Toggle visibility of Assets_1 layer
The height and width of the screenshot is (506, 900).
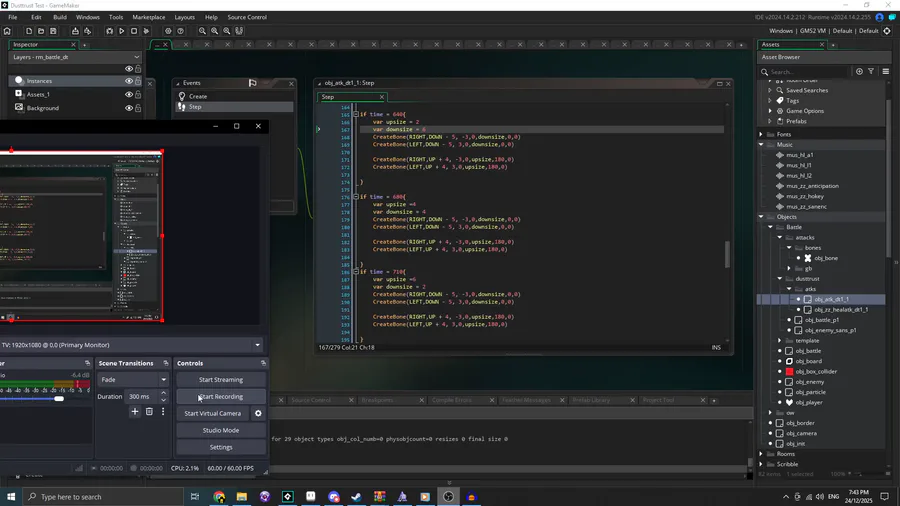tap(128, 95)
